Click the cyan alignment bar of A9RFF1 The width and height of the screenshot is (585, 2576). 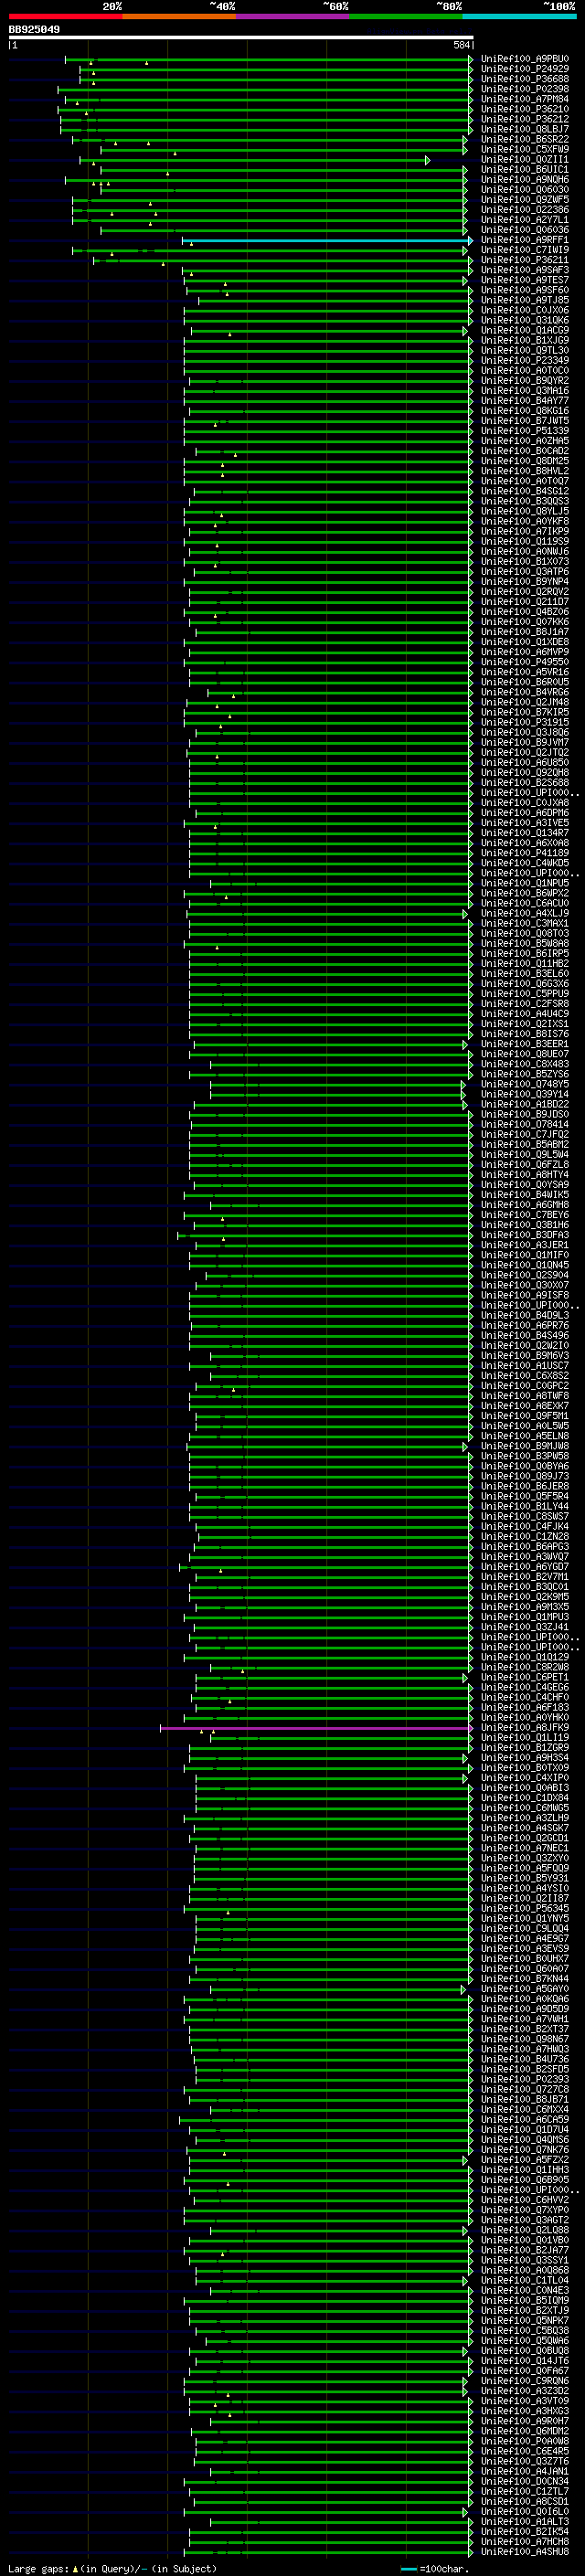click(327, 241)
